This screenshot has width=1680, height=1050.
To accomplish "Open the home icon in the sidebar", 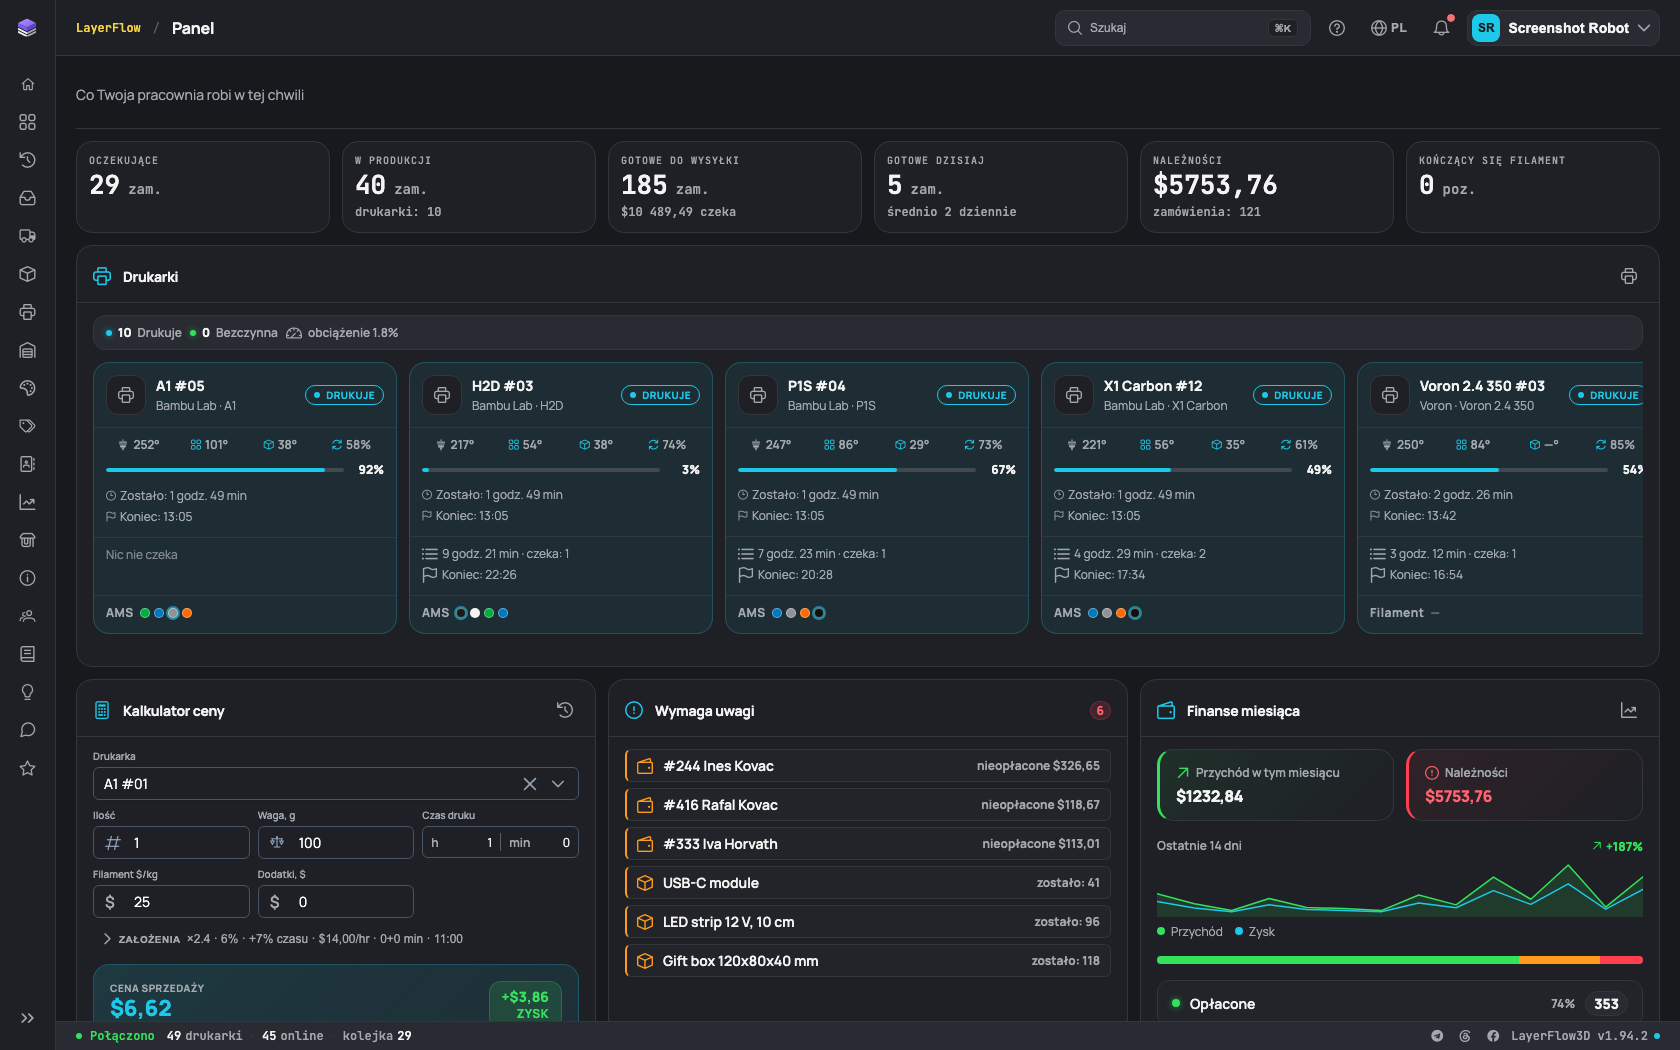I will pos(28,84).
